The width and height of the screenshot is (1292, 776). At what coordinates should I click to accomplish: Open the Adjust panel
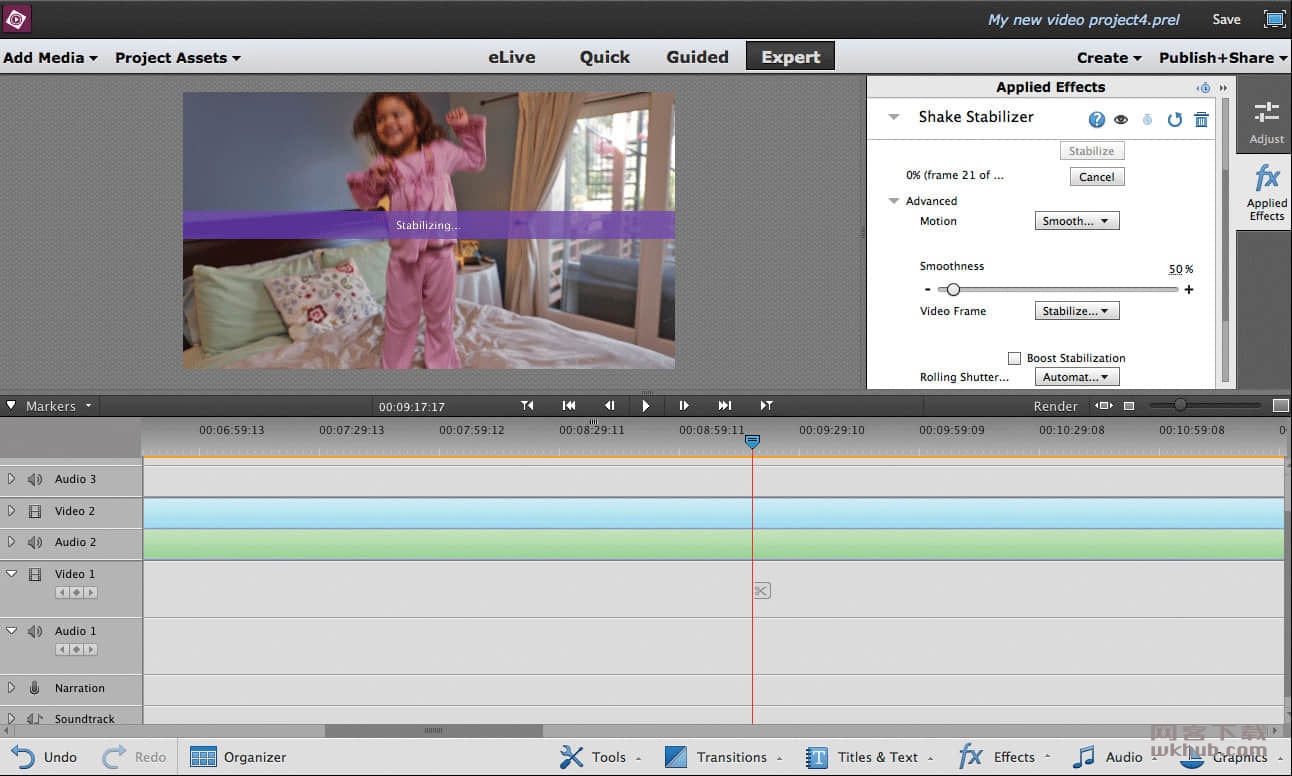click(x=1266, y=121)
